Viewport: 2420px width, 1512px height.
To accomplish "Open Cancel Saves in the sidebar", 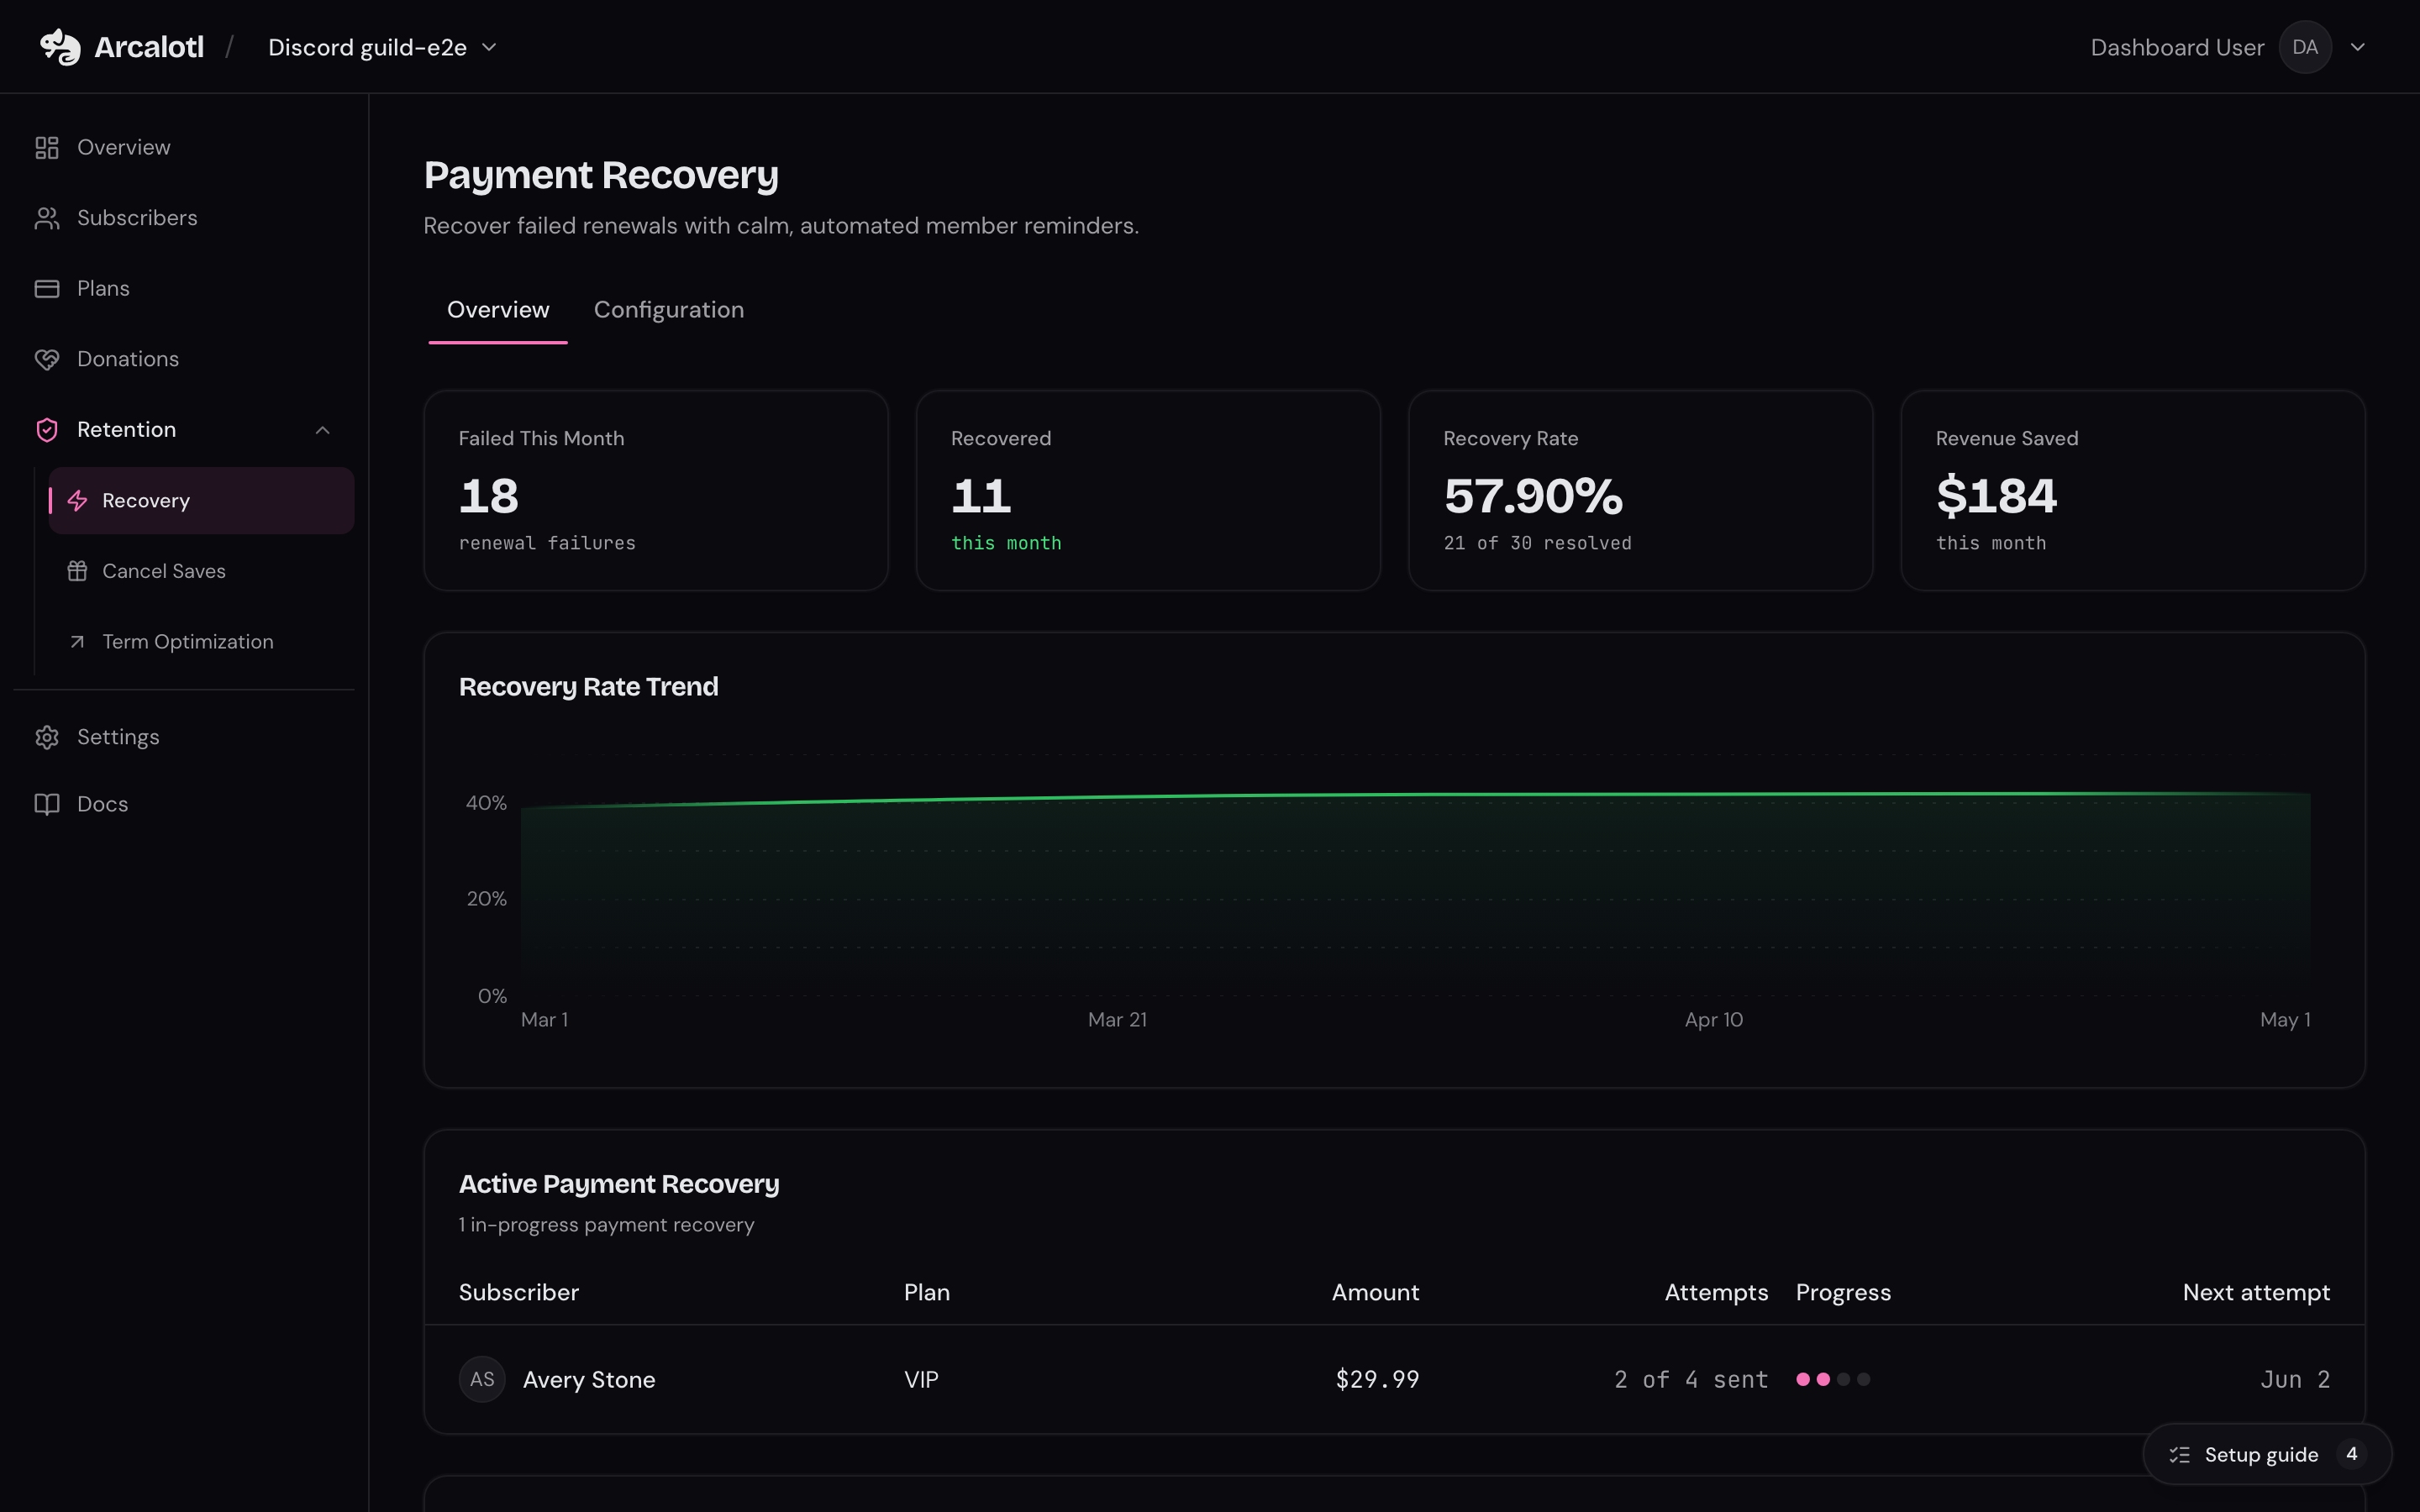I will [x=201, y=571].
